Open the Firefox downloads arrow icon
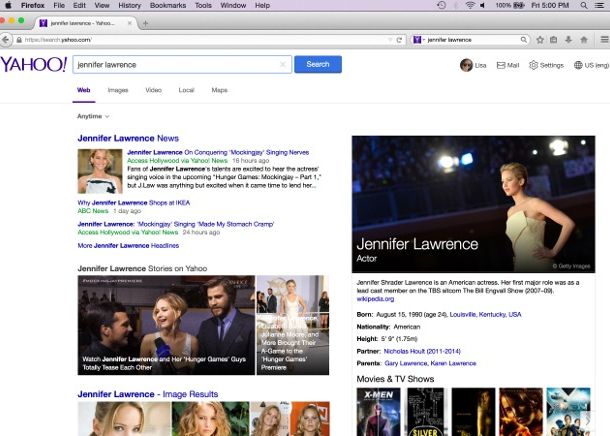The height and width of the screenshot is (436, 610). coord(569,40)
